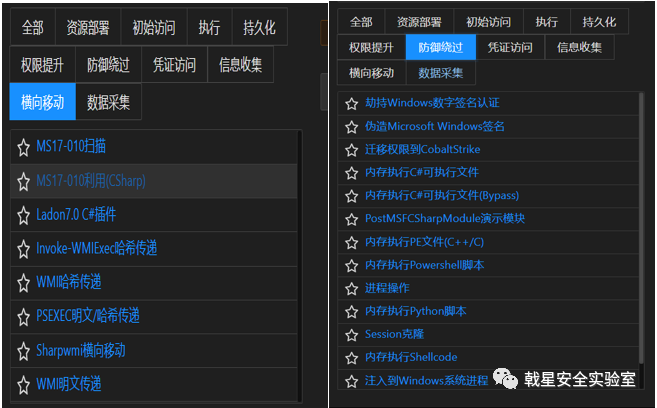Open WMI明文传递 module link
Viewport: 657px width, 408px height.
pyautogui.click(x=69, y=384)
